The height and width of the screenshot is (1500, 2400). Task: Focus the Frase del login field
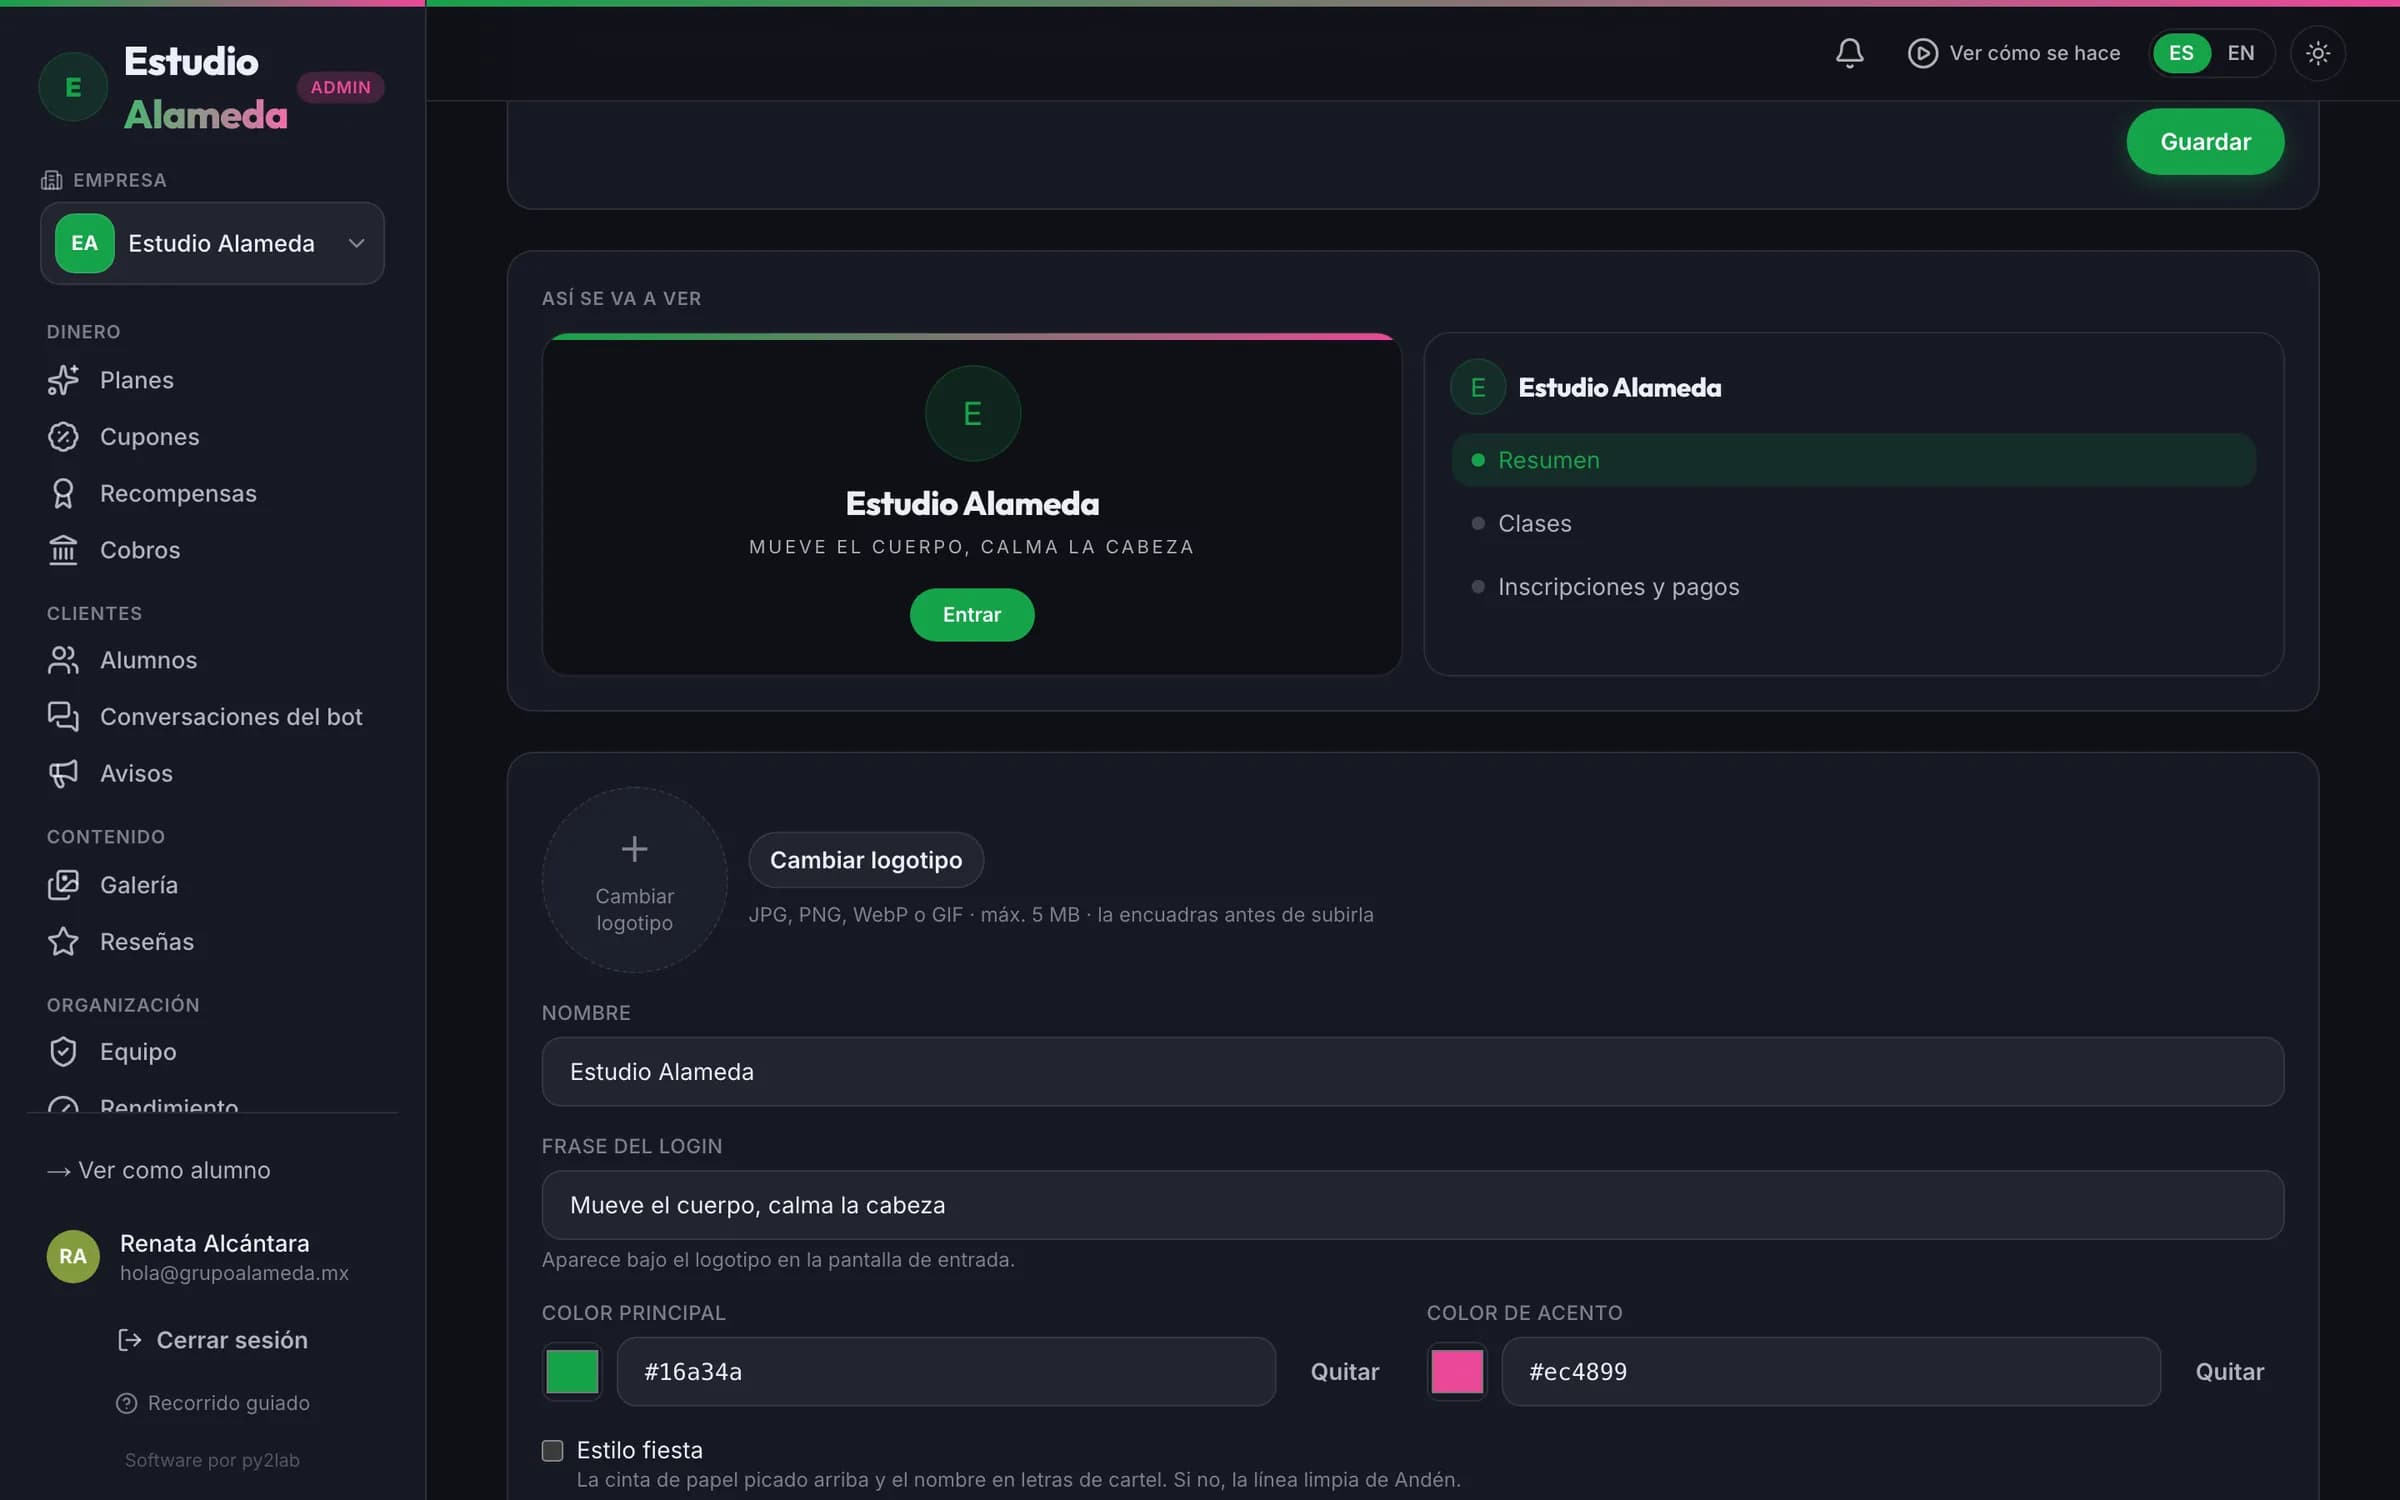1412,1205
